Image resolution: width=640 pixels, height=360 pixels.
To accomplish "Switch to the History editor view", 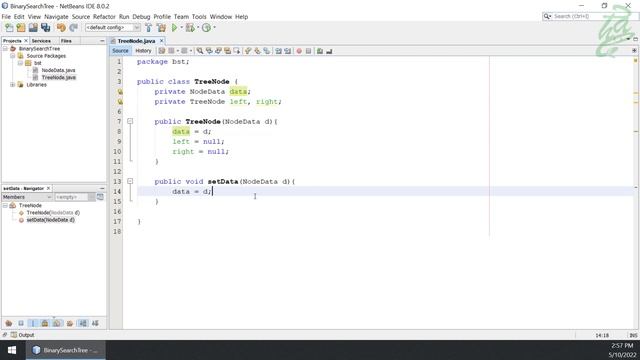I will [x=143, y=51].
